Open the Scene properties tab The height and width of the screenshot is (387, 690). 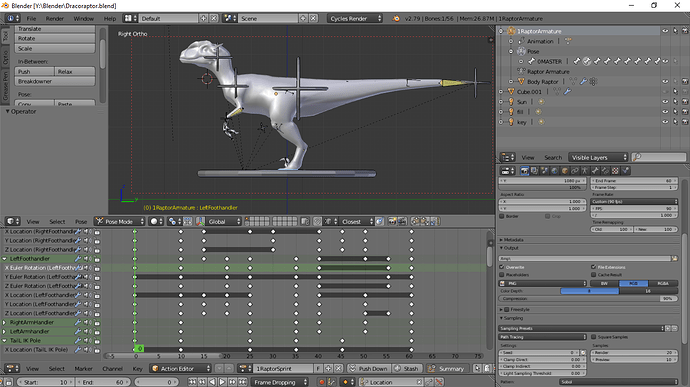(x=544, y=171)
